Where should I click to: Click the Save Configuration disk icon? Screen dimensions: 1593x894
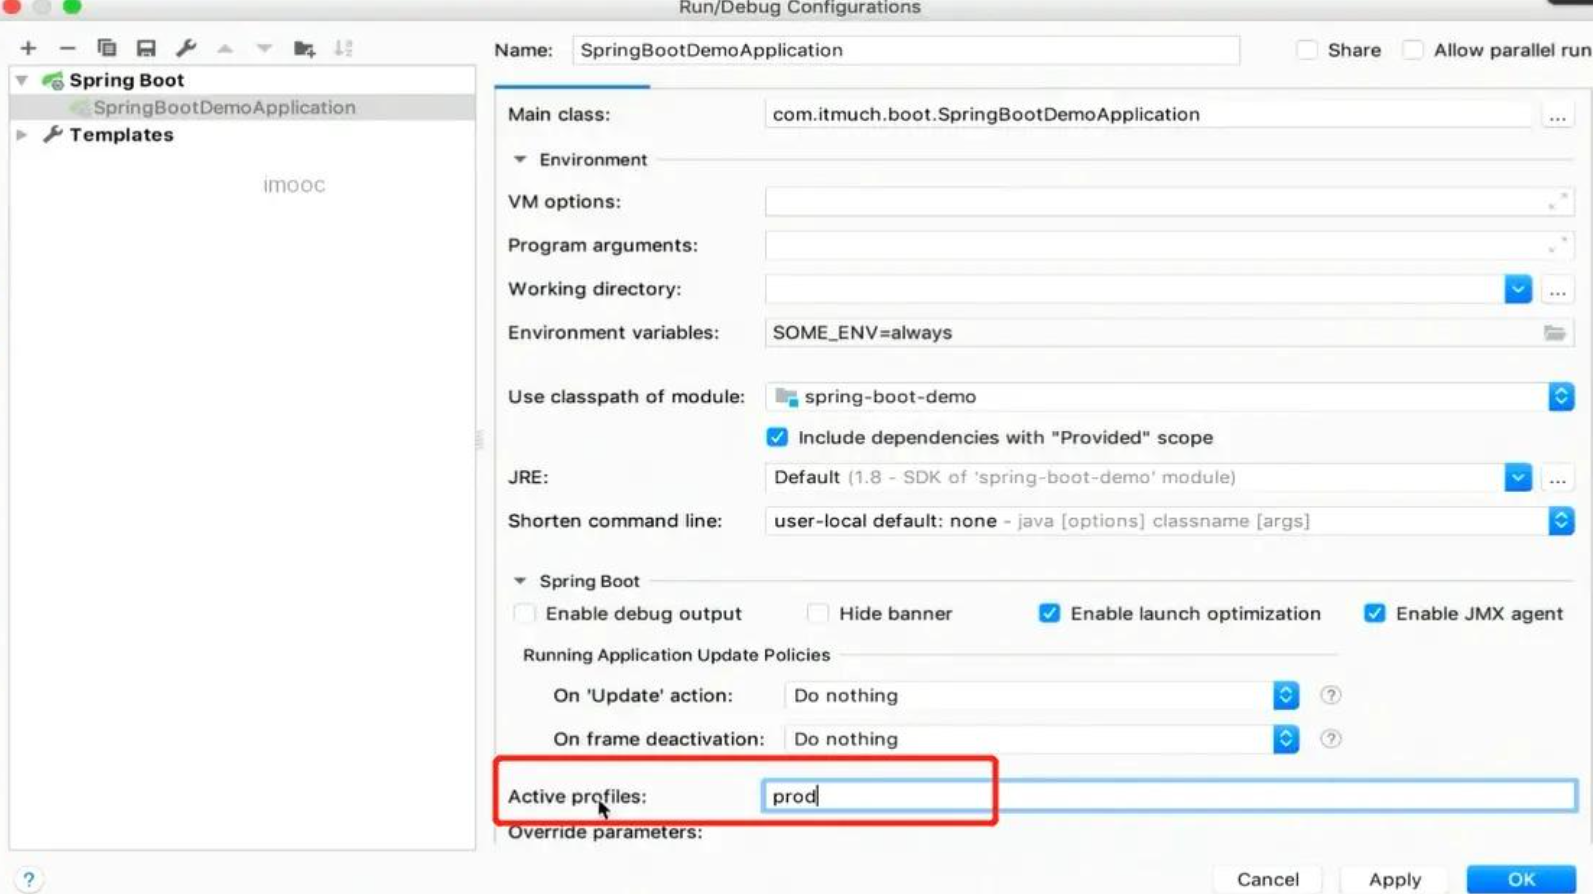pos(146,48)
